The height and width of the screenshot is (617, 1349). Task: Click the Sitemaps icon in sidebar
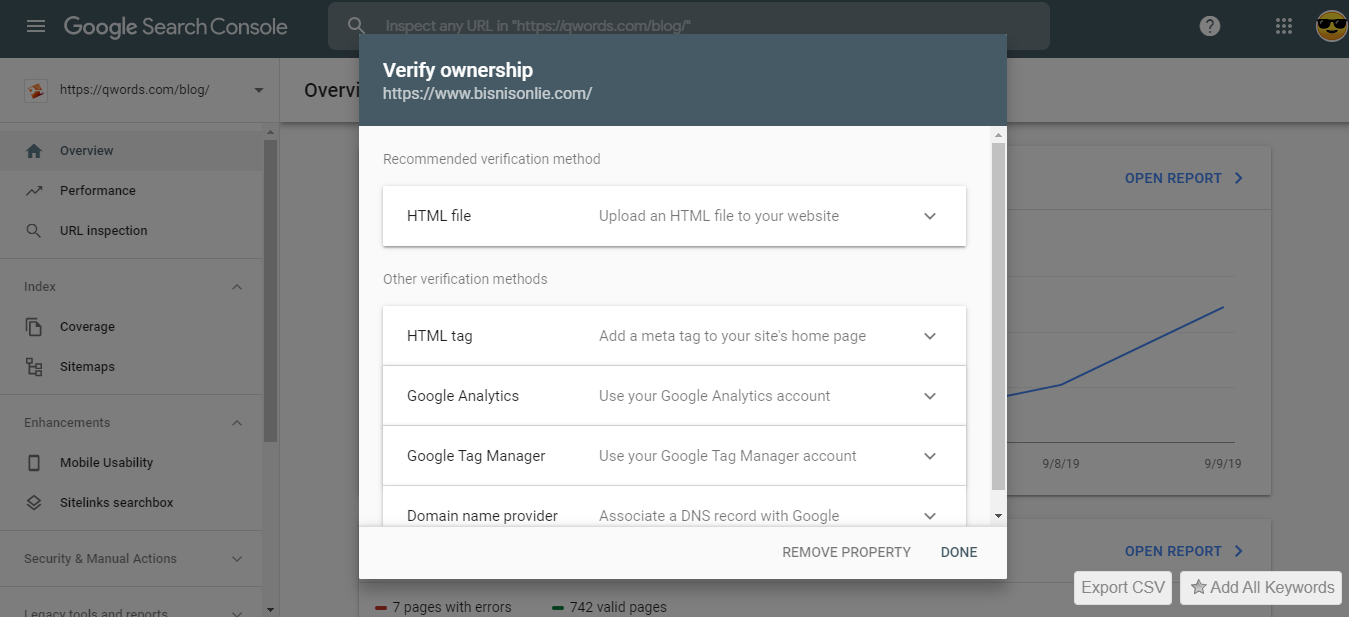point(34,367)
